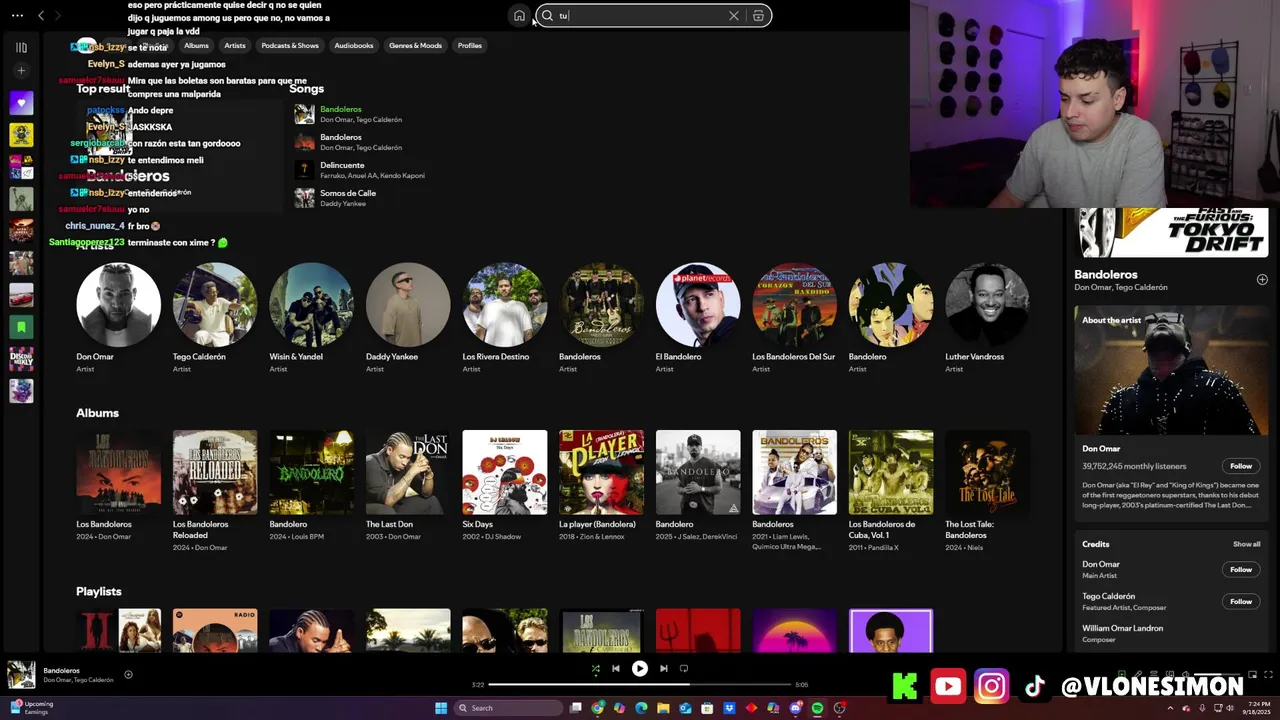The width and height of the screenshot is (1280, 720).
Task: Open Six Days album by DJ Shadow
Action: (505, 472)
